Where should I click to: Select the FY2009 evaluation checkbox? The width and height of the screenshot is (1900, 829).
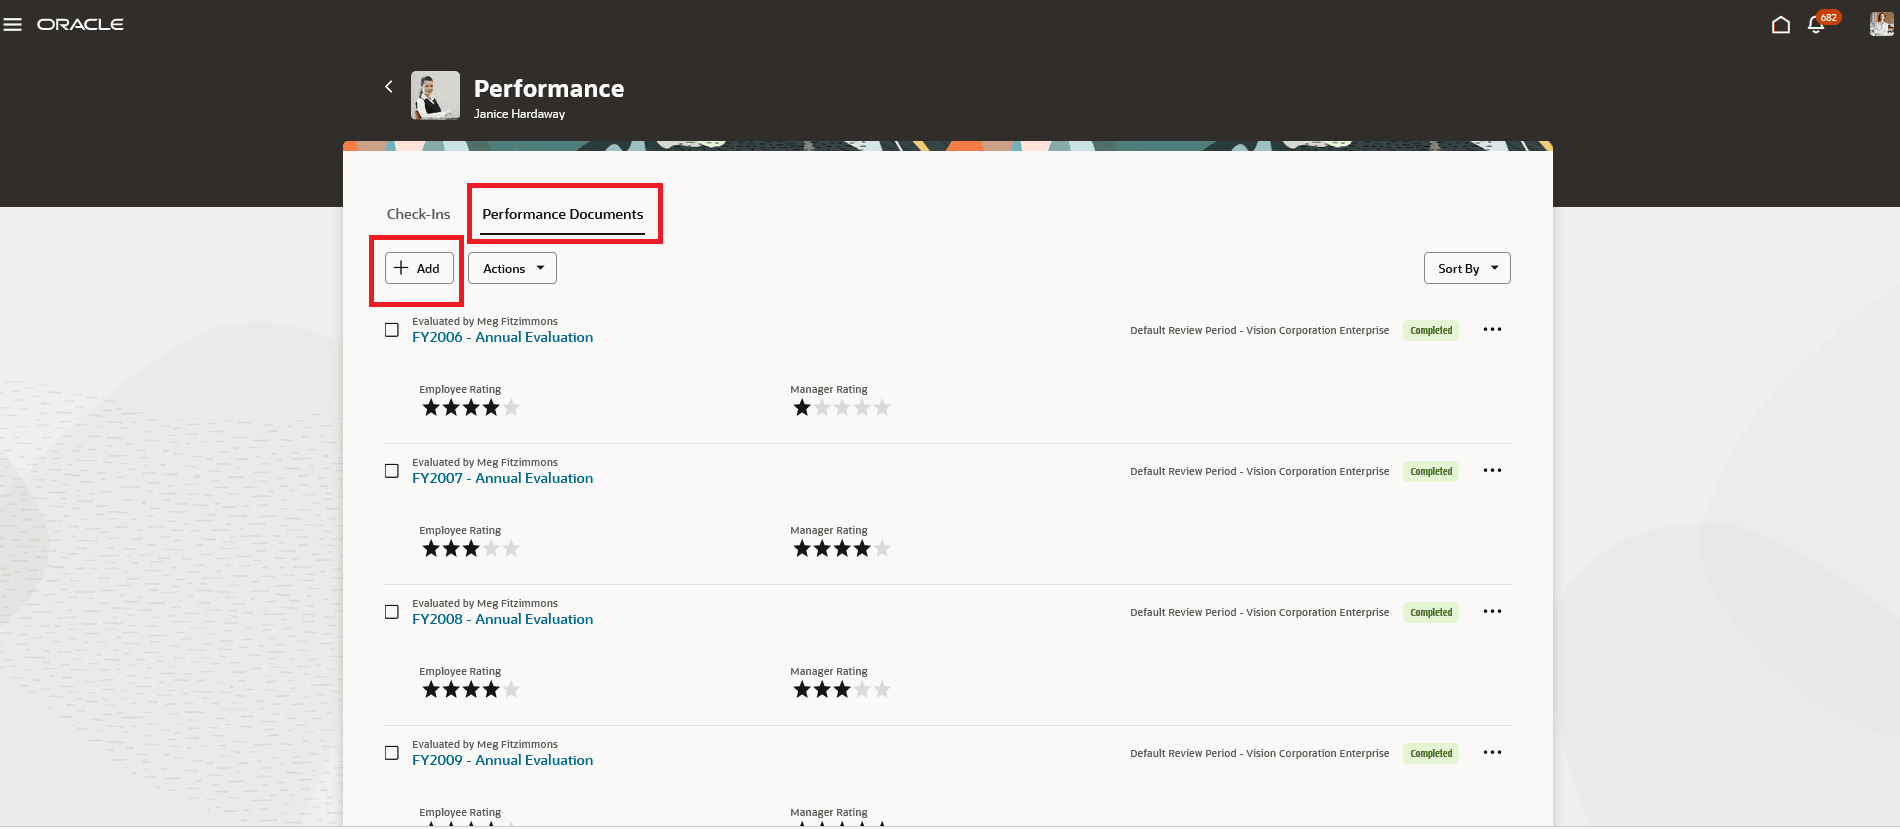point(392,753)
